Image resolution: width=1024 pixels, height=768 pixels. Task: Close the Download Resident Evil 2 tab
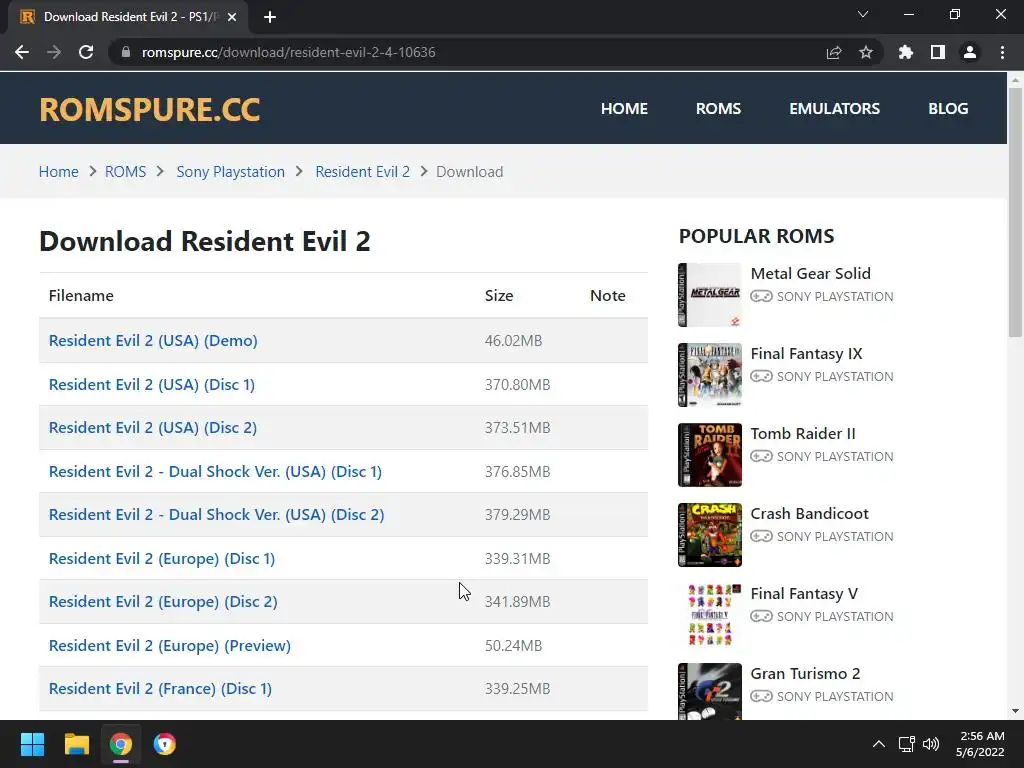232,17
